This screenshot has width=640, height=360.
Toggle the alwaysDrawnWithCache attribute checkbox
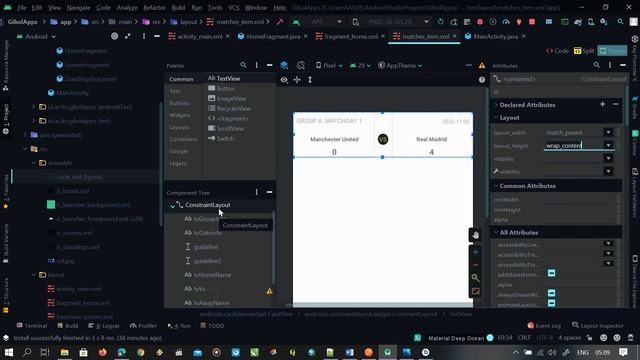(551, 293)
